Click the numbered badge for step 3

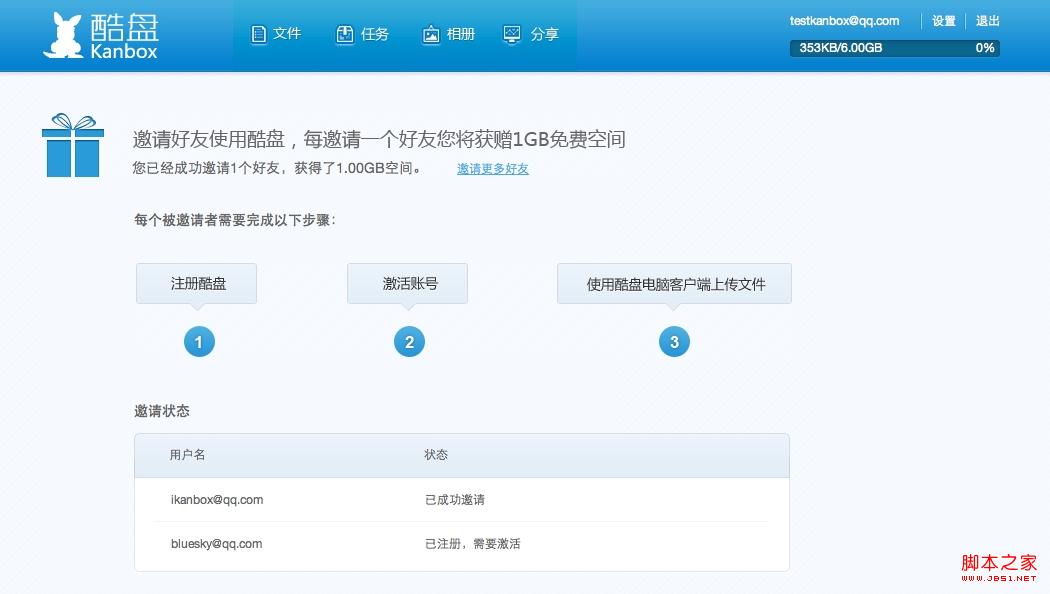pyautogui.click(x=674, y=341)
